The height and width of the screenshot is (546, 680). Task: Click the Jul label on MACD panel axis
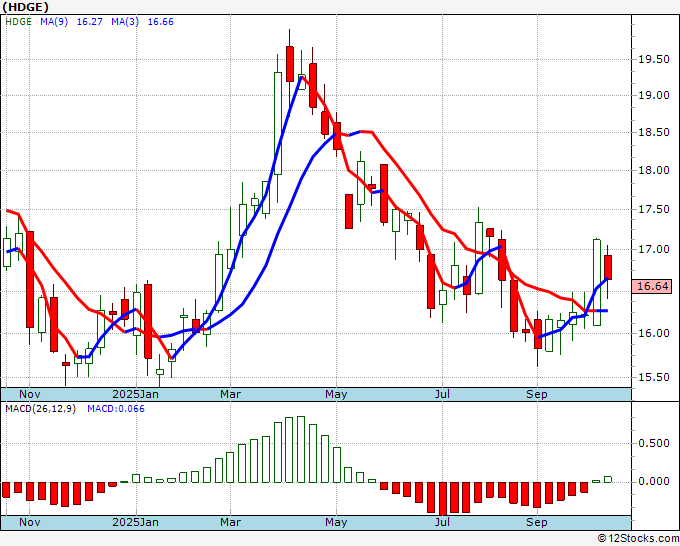click(x=440, y=522)
